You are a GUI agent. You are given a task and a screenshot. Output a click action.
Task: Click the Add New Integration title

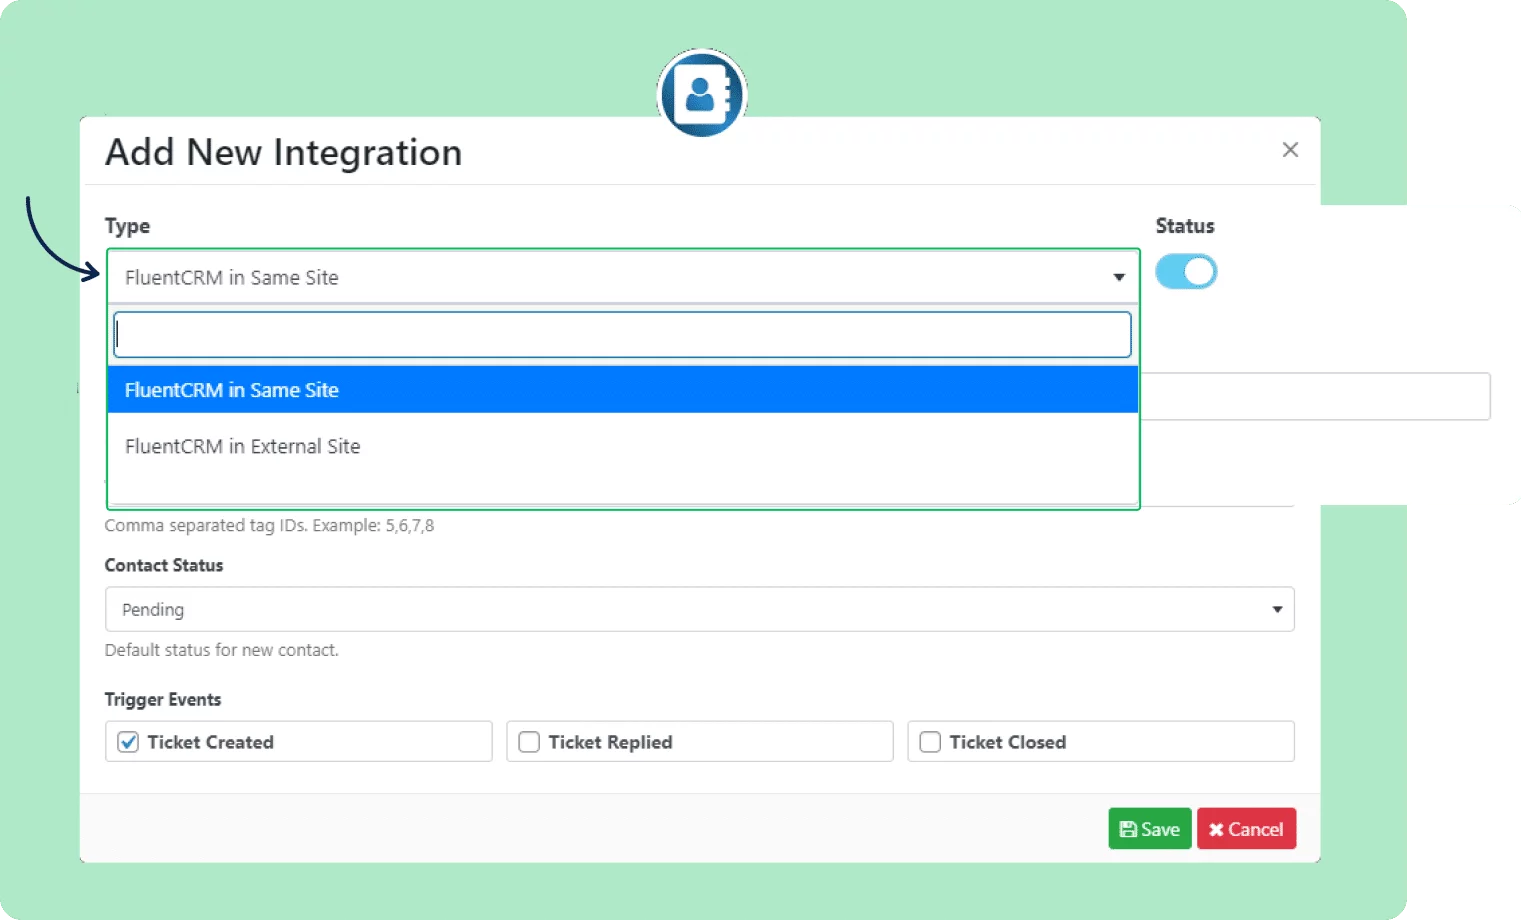click(x=284, y=153)
